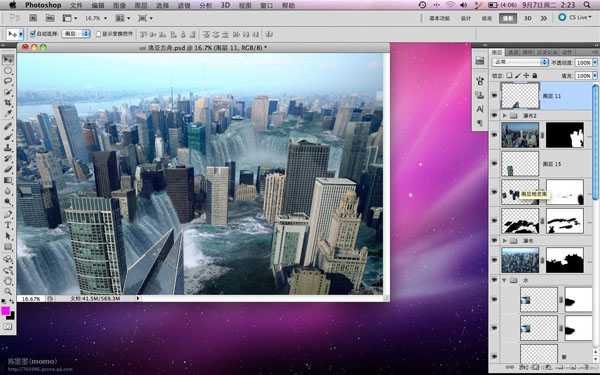600x375 pixels.
Task: Click lock position icon
Action: point(526,76)
